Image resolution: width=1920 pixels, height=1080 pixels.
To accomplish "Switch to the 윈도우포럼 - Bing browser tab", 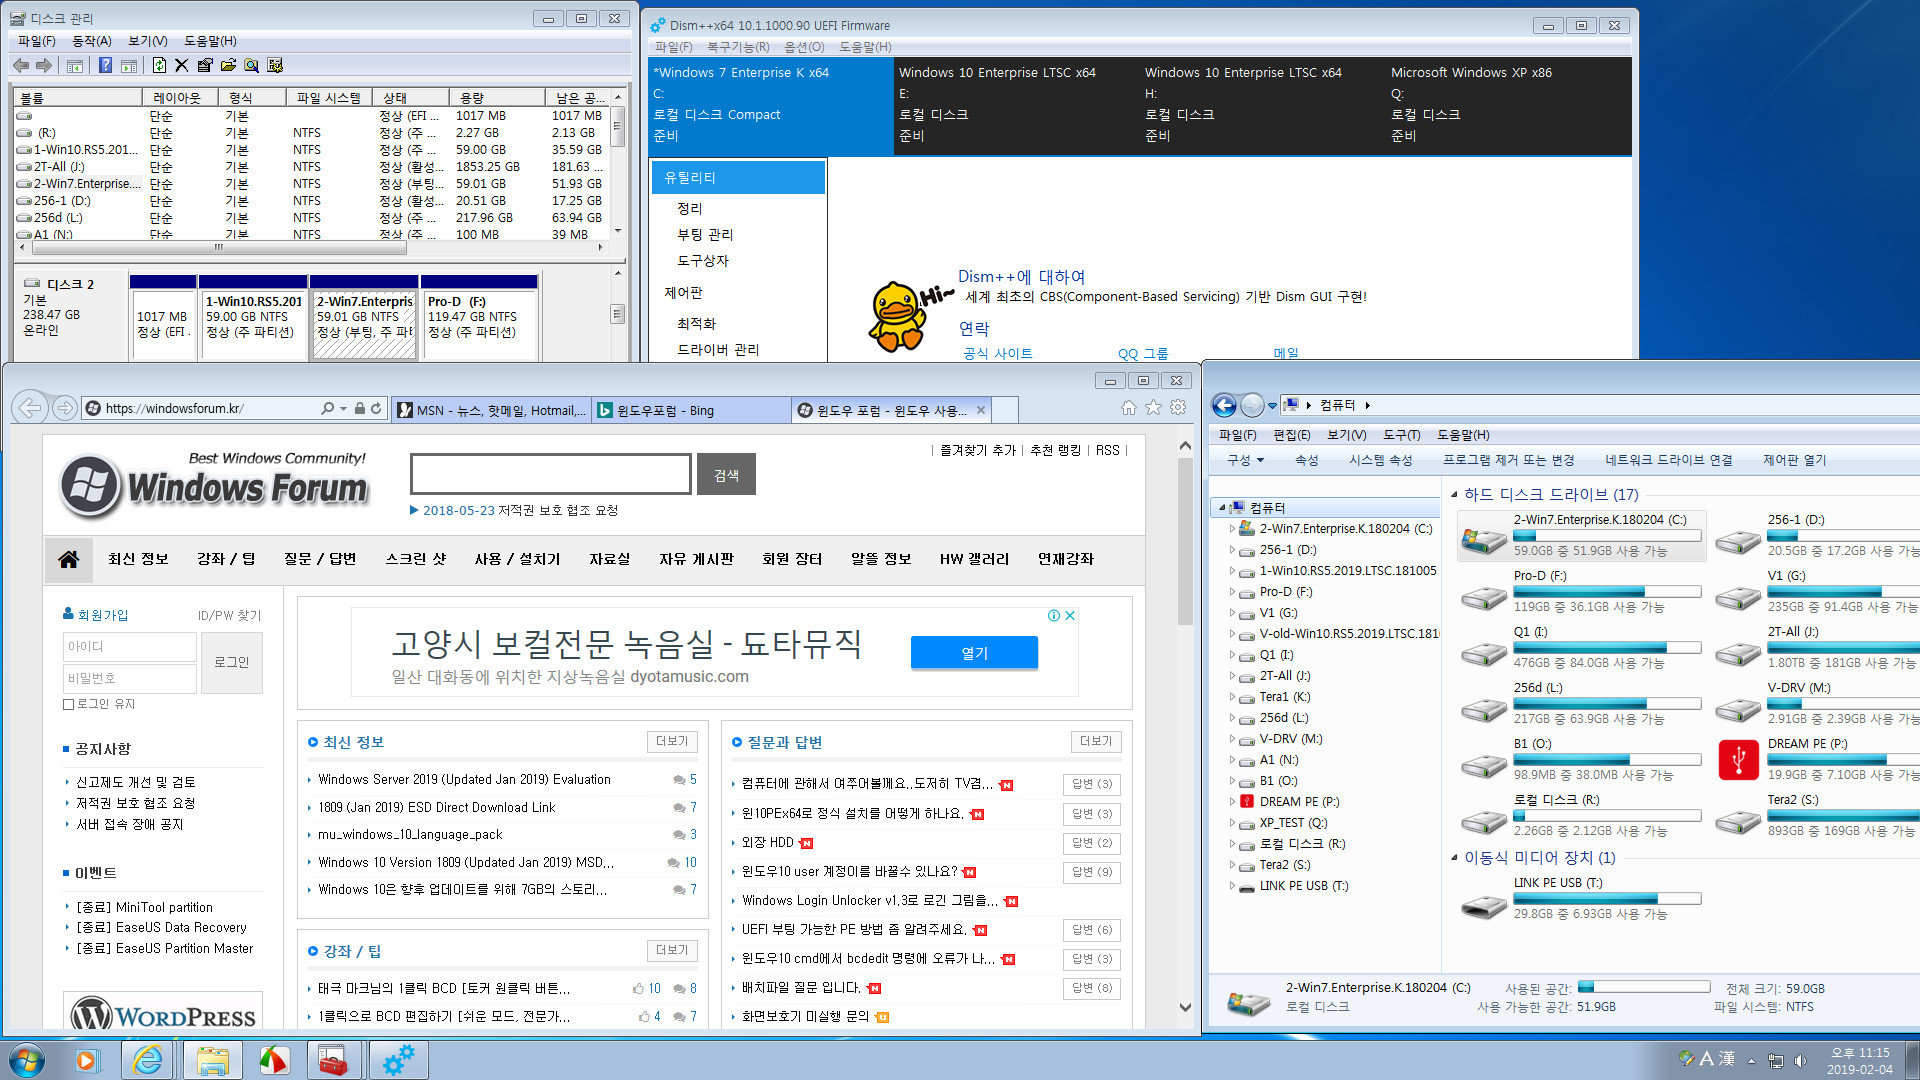I will (691, 410).
